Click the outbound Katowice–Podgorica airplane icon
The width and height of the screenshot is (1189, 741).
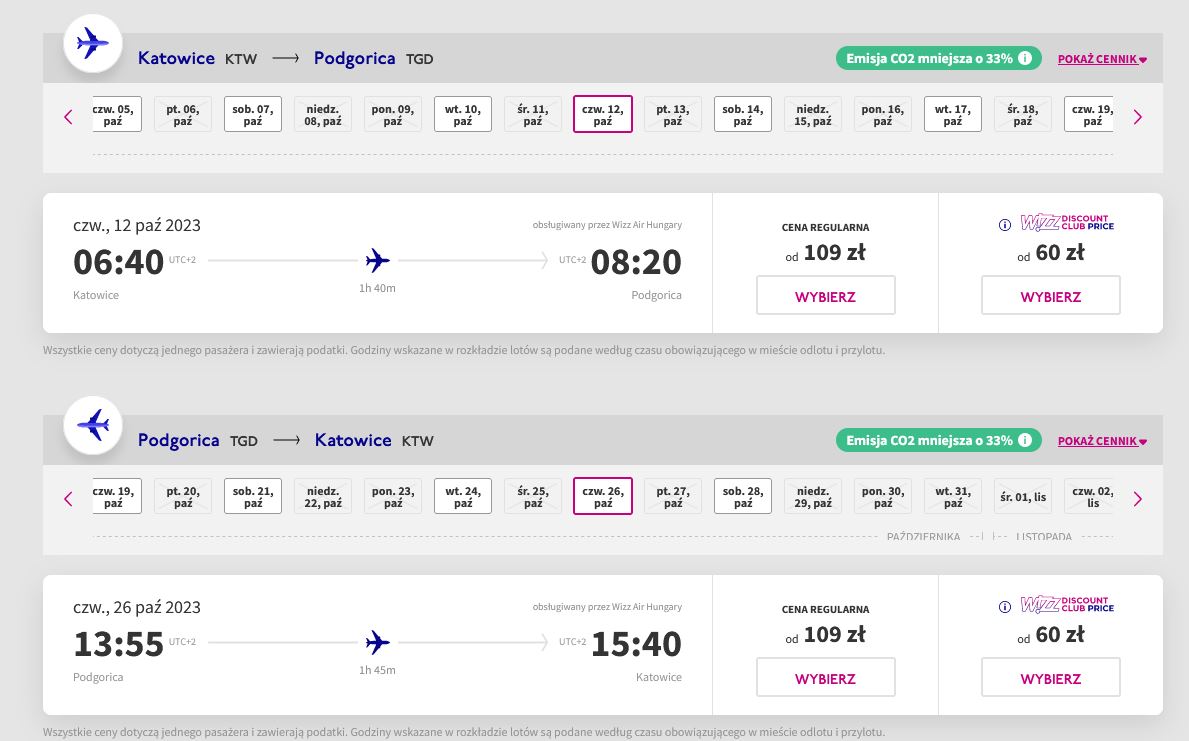[x=93, y=43]
